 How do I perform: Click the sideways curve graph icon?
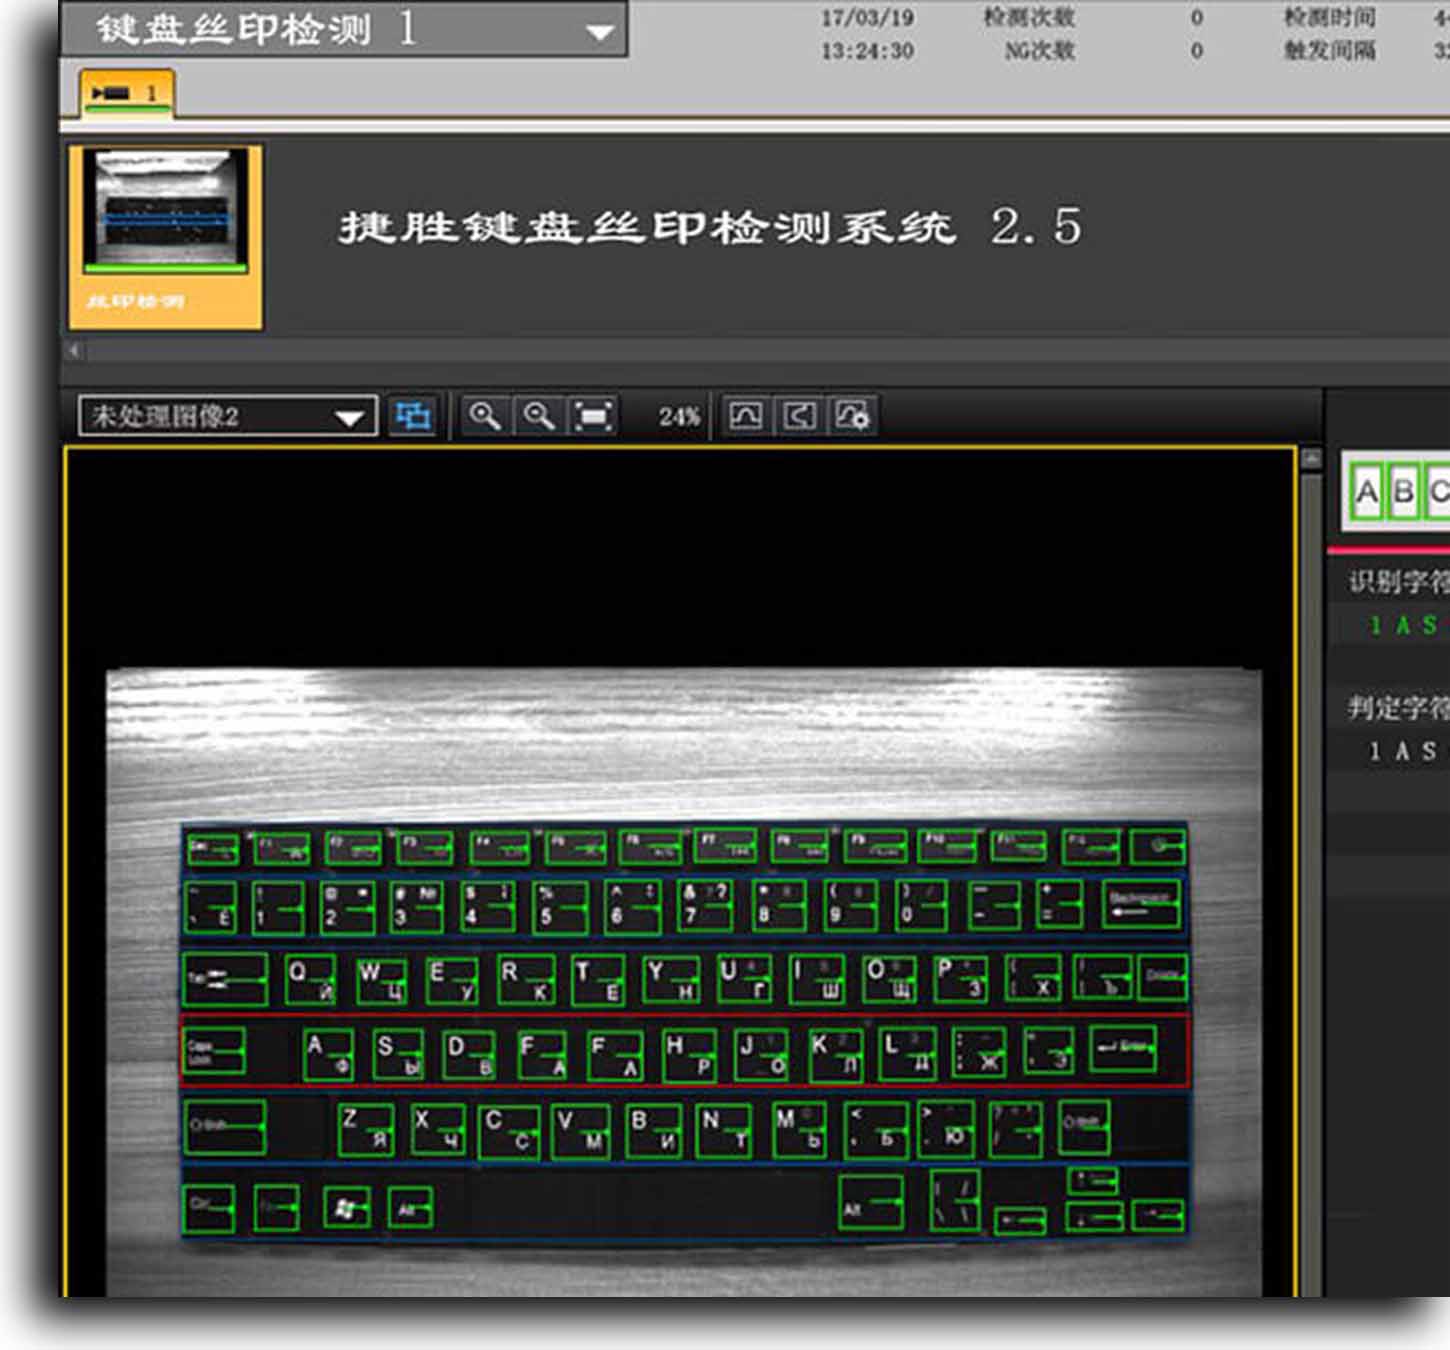(x=798, y=416)
